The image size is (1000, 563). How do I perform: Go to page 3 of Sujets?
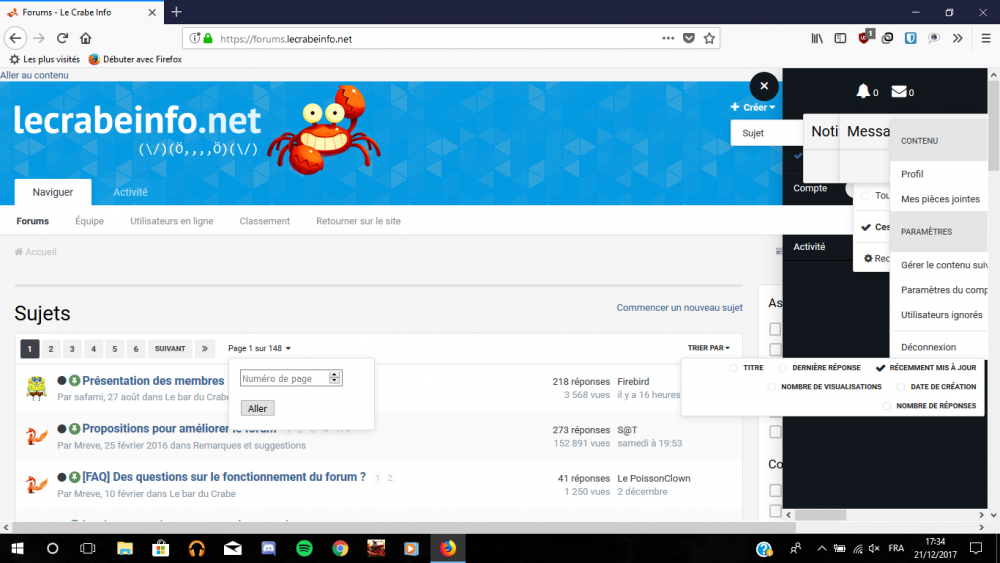(72, 349)
